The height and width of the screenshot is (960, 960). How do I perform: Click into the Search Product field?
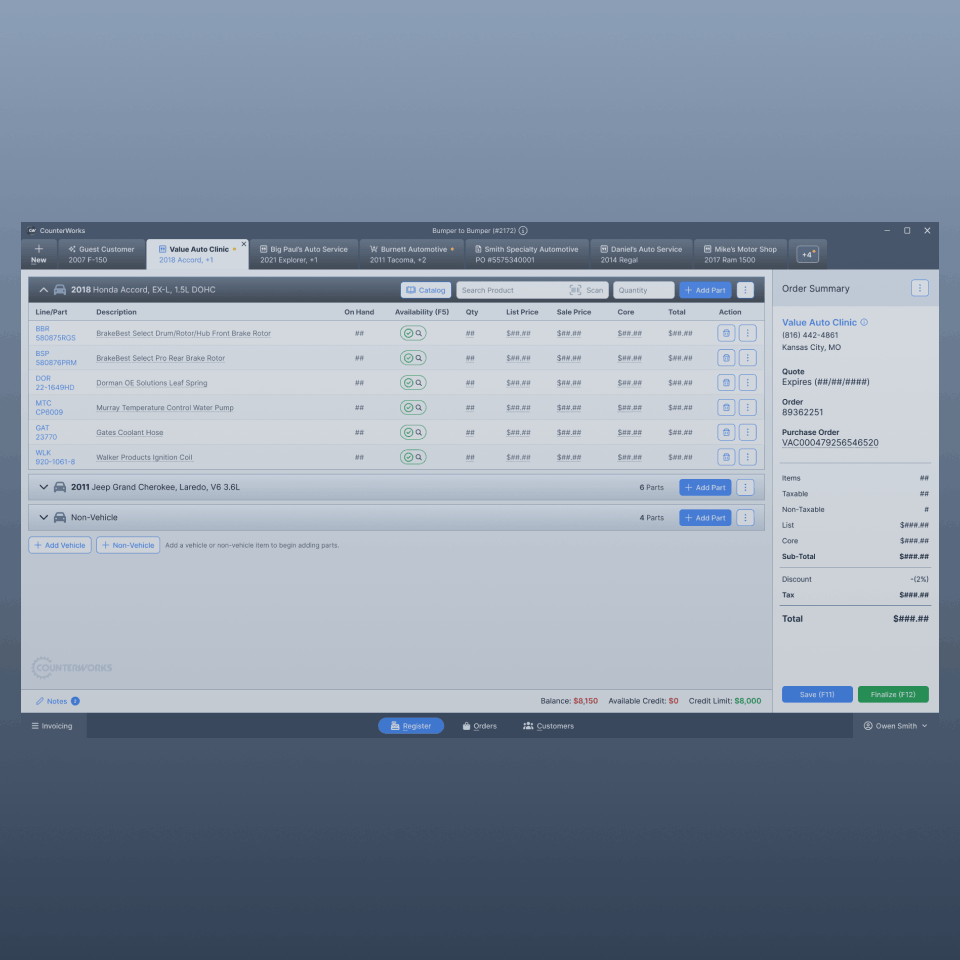coord(512,290)
